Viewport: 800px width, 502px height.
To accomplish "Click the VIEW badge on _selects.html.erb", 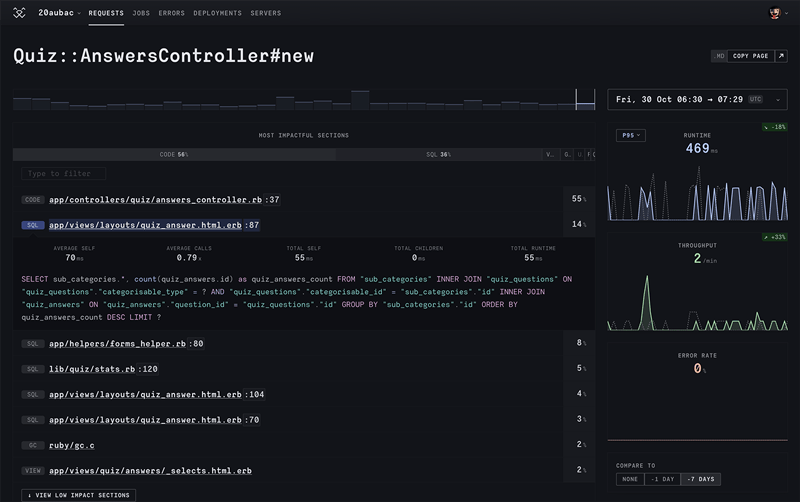I will [33, 471].
